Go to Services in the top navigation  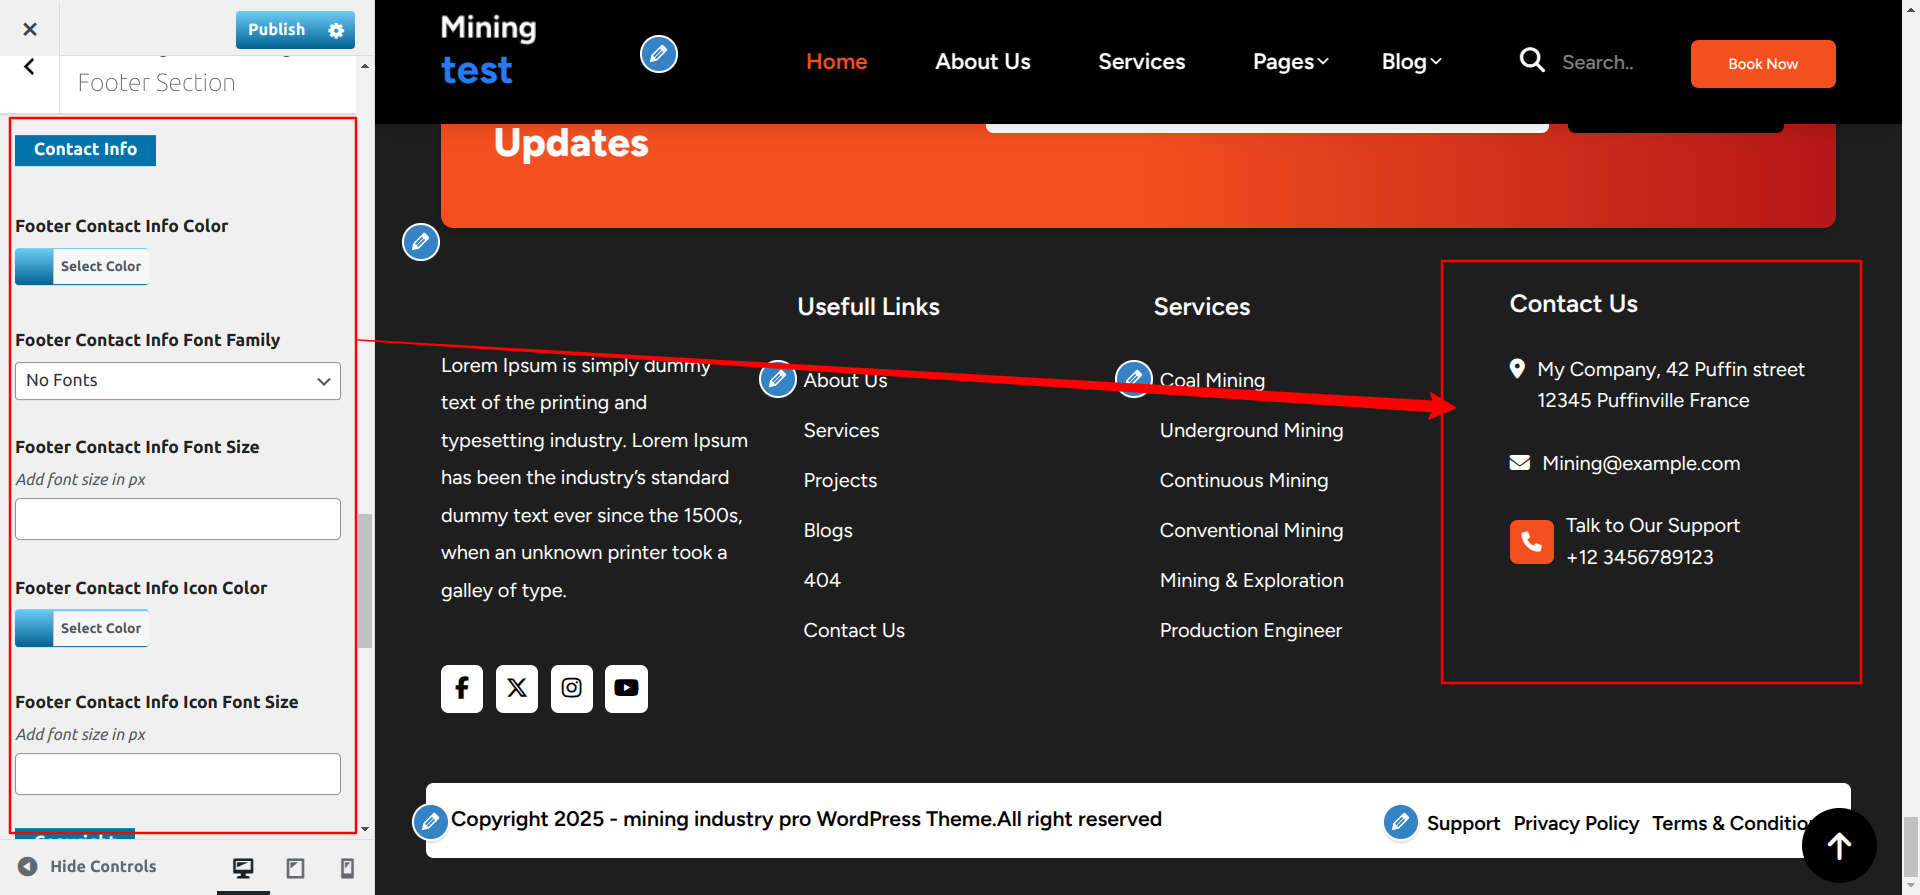1141,62
